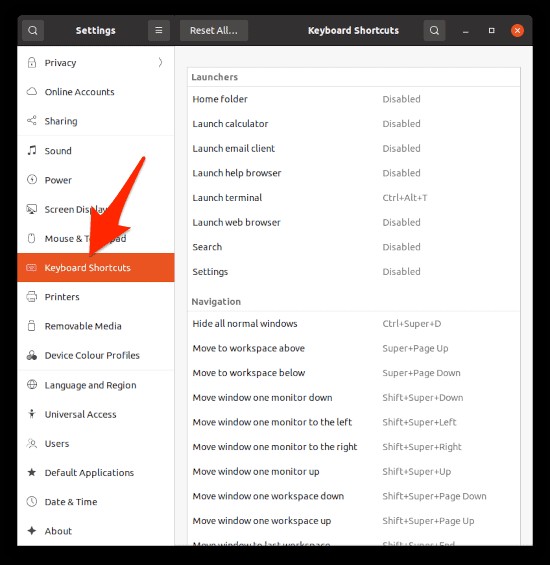Click the Reset All... button
The height and width of the screenshot is (565, 550).
[x=214, y=30]
